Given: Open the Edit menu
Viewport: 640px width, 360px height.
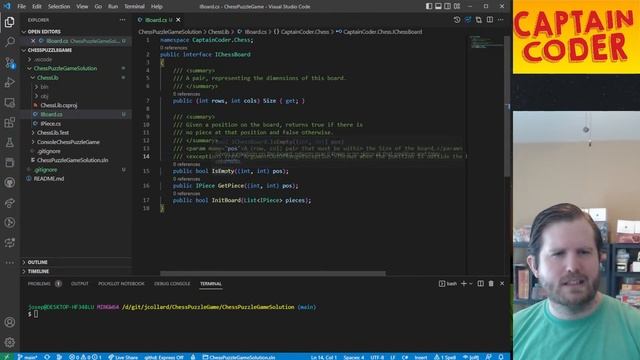Looking at the screenshot, I should click(x=37, y=7).
